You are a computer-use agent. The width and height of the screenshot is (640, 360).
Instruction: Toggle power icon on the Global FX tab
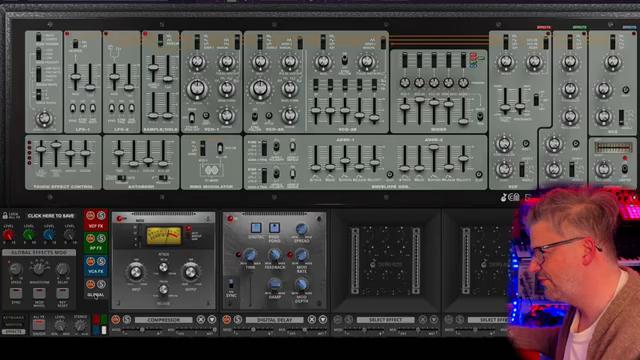click(x=91, y=284)
